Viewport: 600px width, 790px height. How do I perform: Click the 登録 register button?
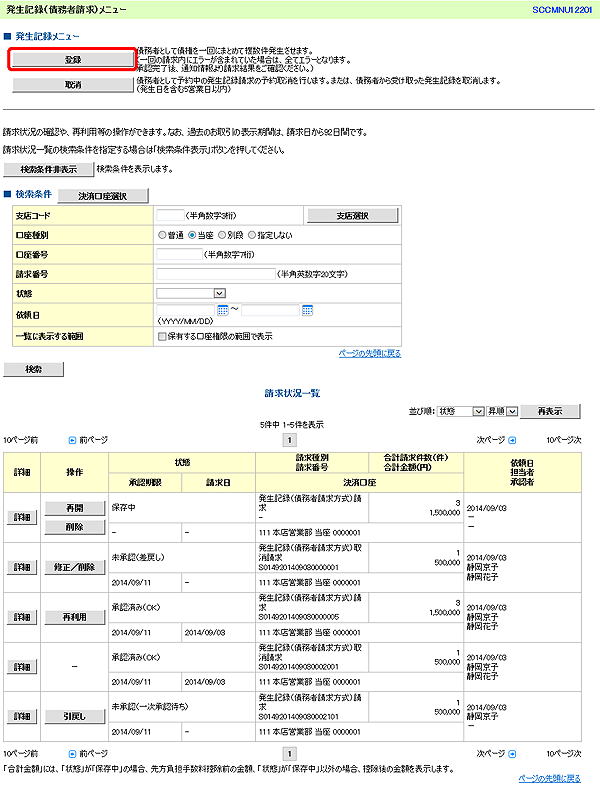tap(73, 59)
